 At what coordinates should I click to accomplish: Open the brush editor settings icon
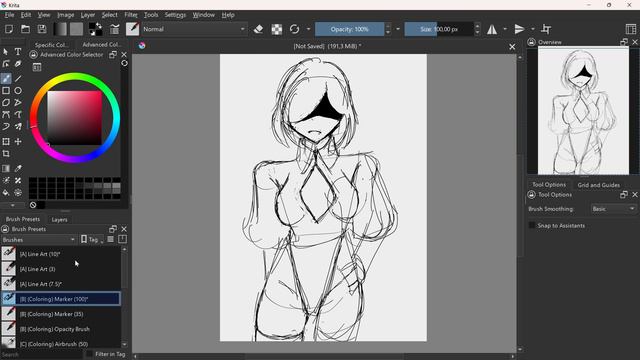tap(115, 29)
